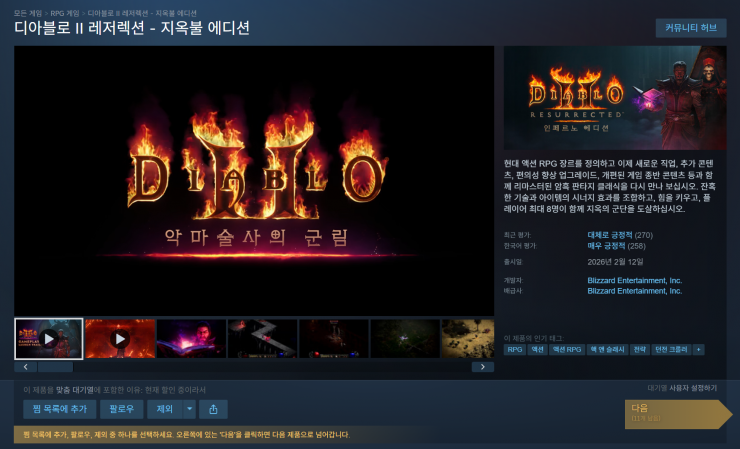
Task: Select the RPG tag
Action: (x=515, y=349)
